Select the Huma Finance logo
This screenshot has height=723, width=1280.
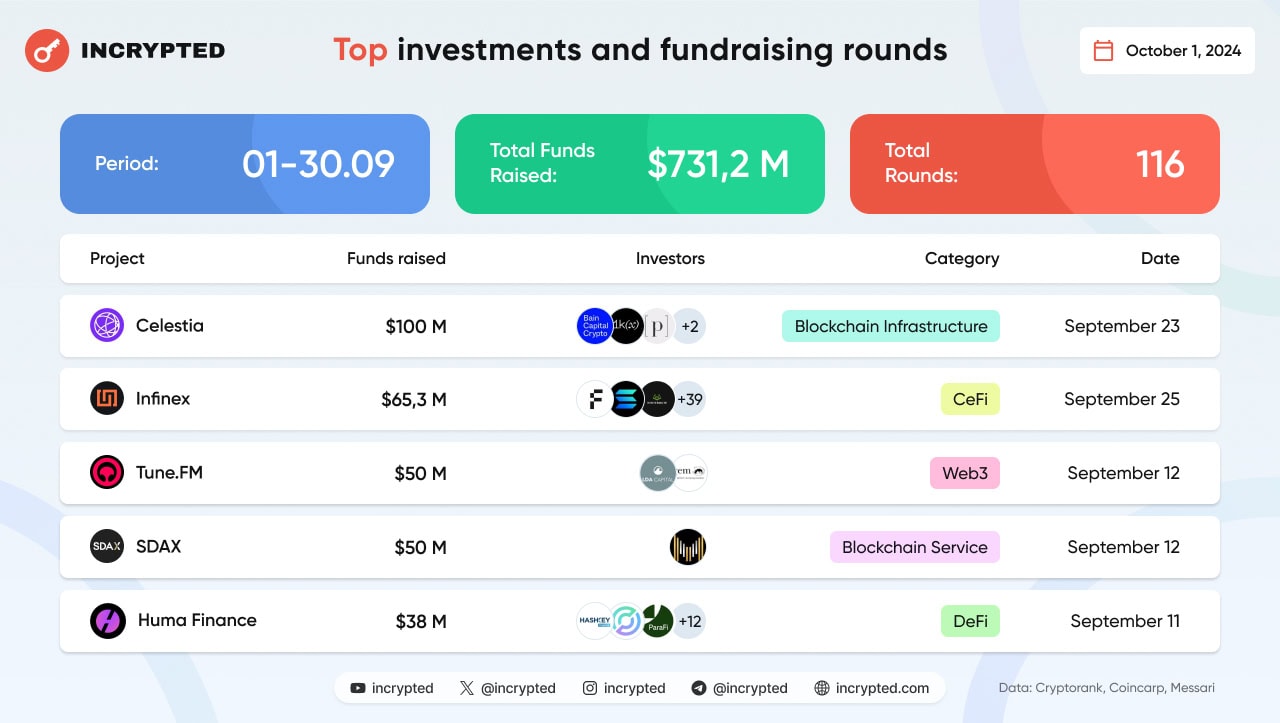[107, 621]
